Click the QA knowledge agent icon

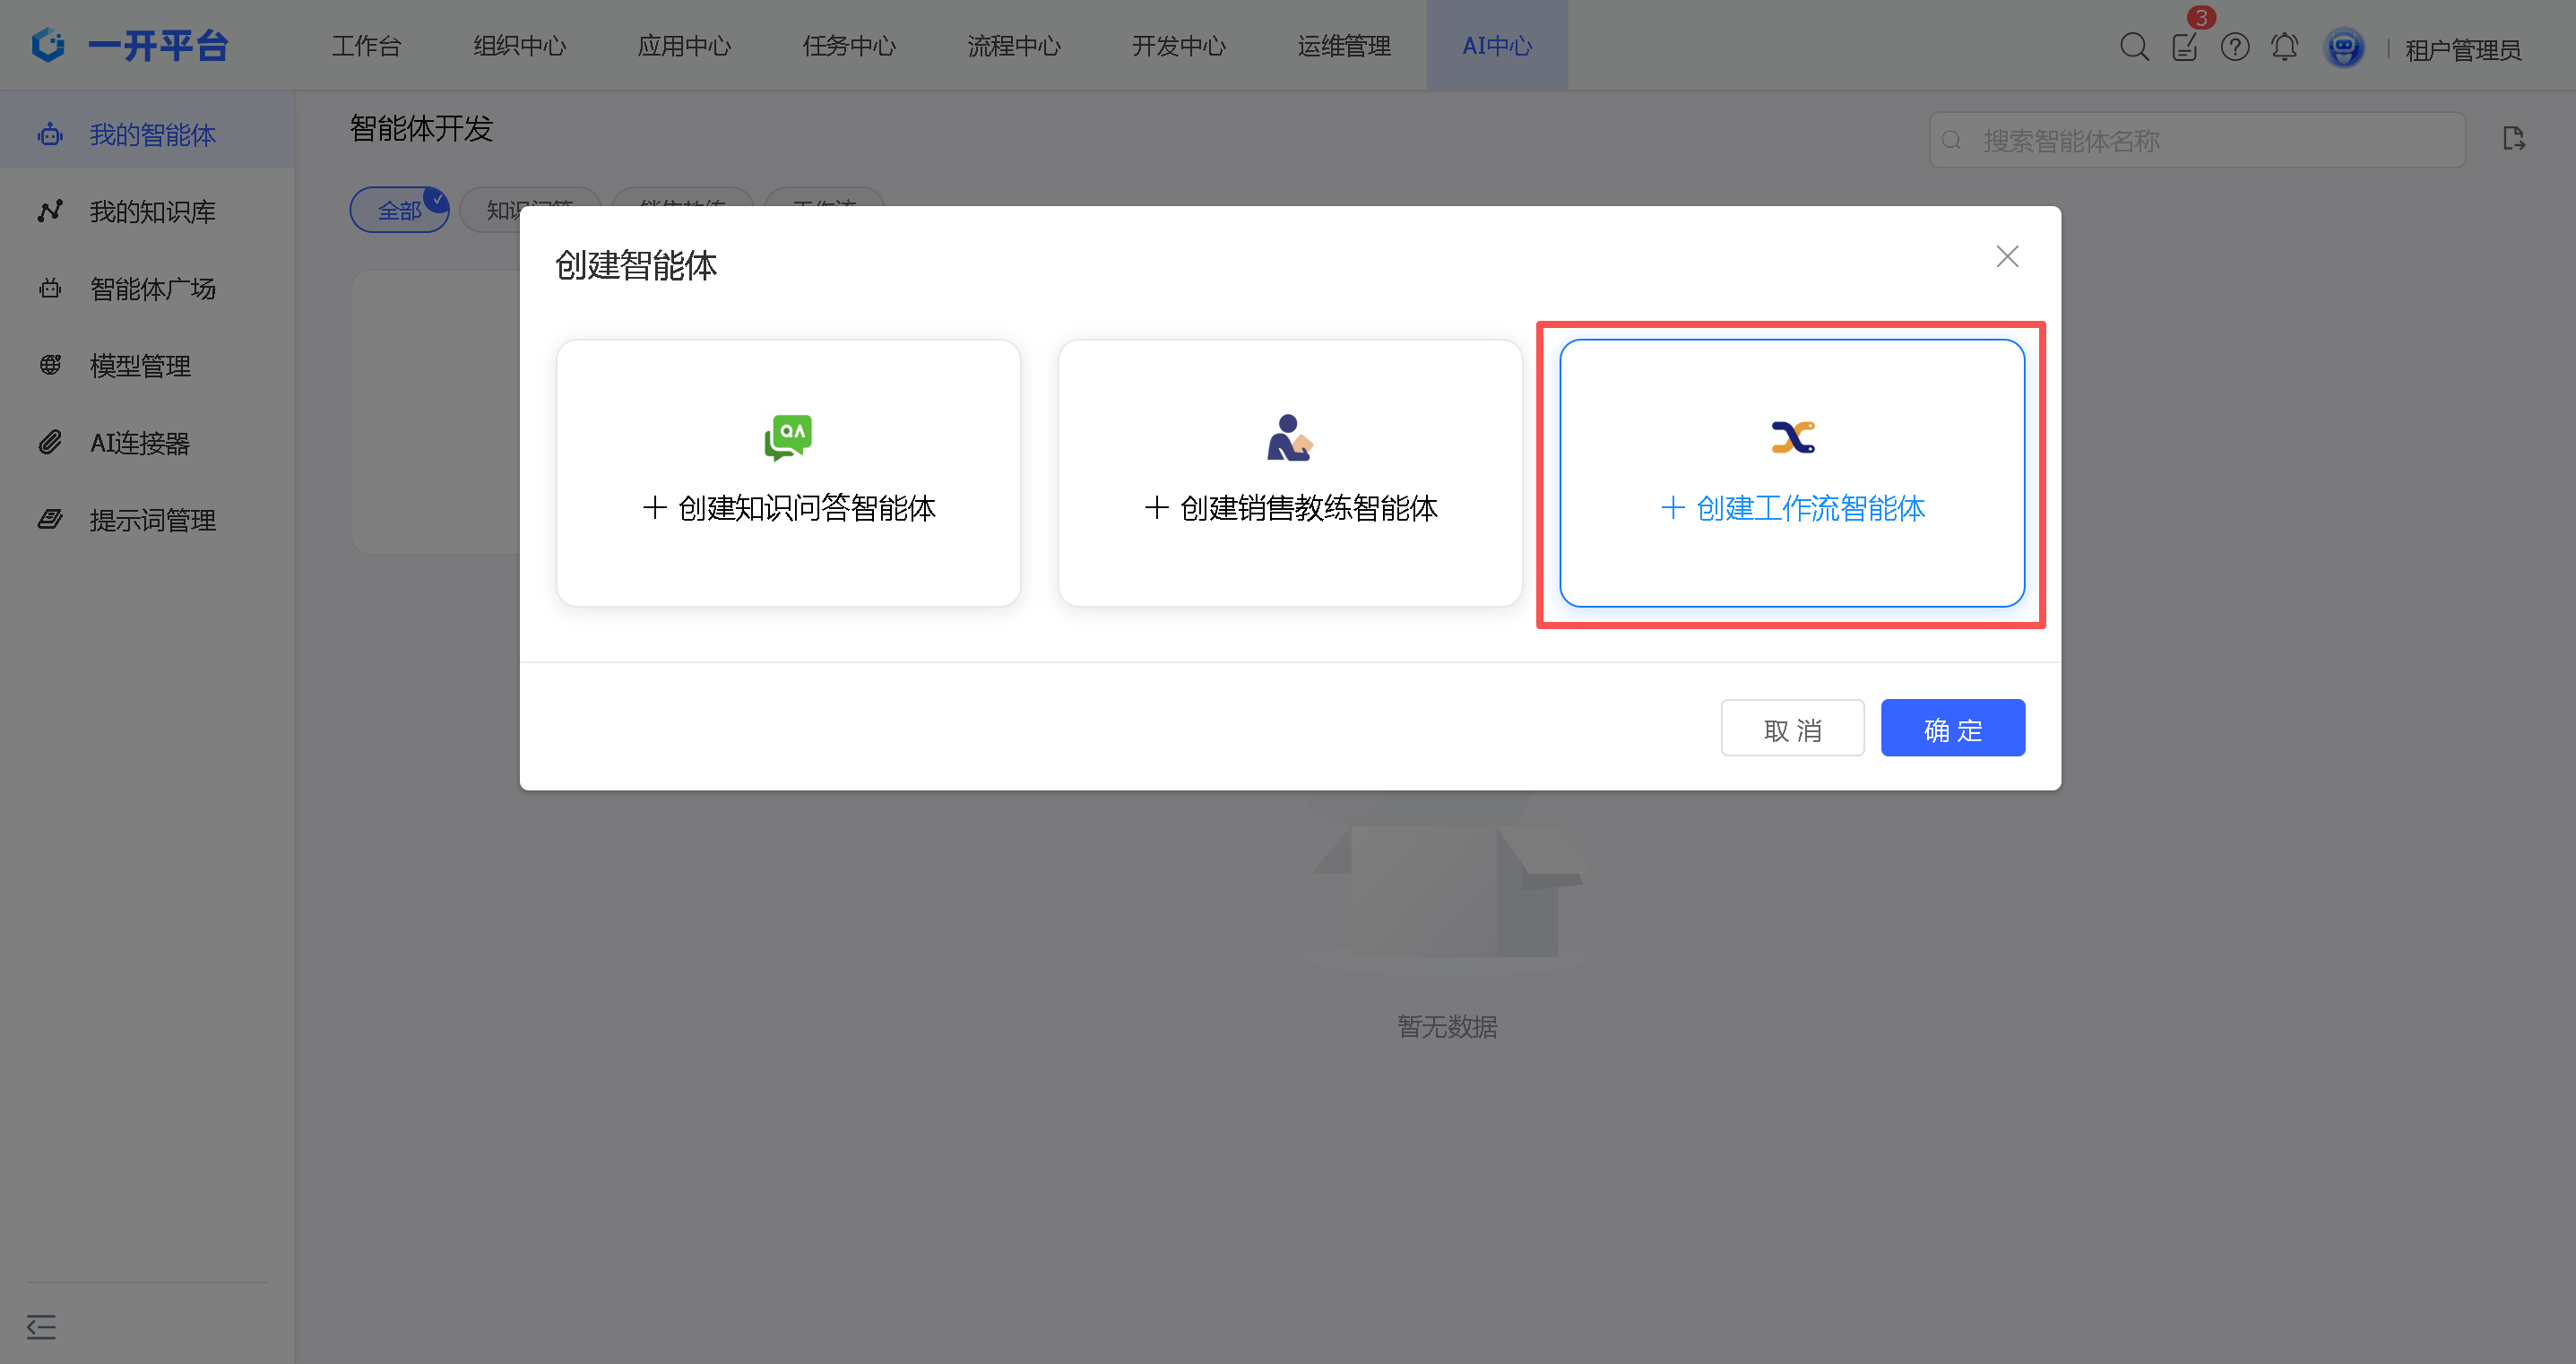(x=788, y=437)
